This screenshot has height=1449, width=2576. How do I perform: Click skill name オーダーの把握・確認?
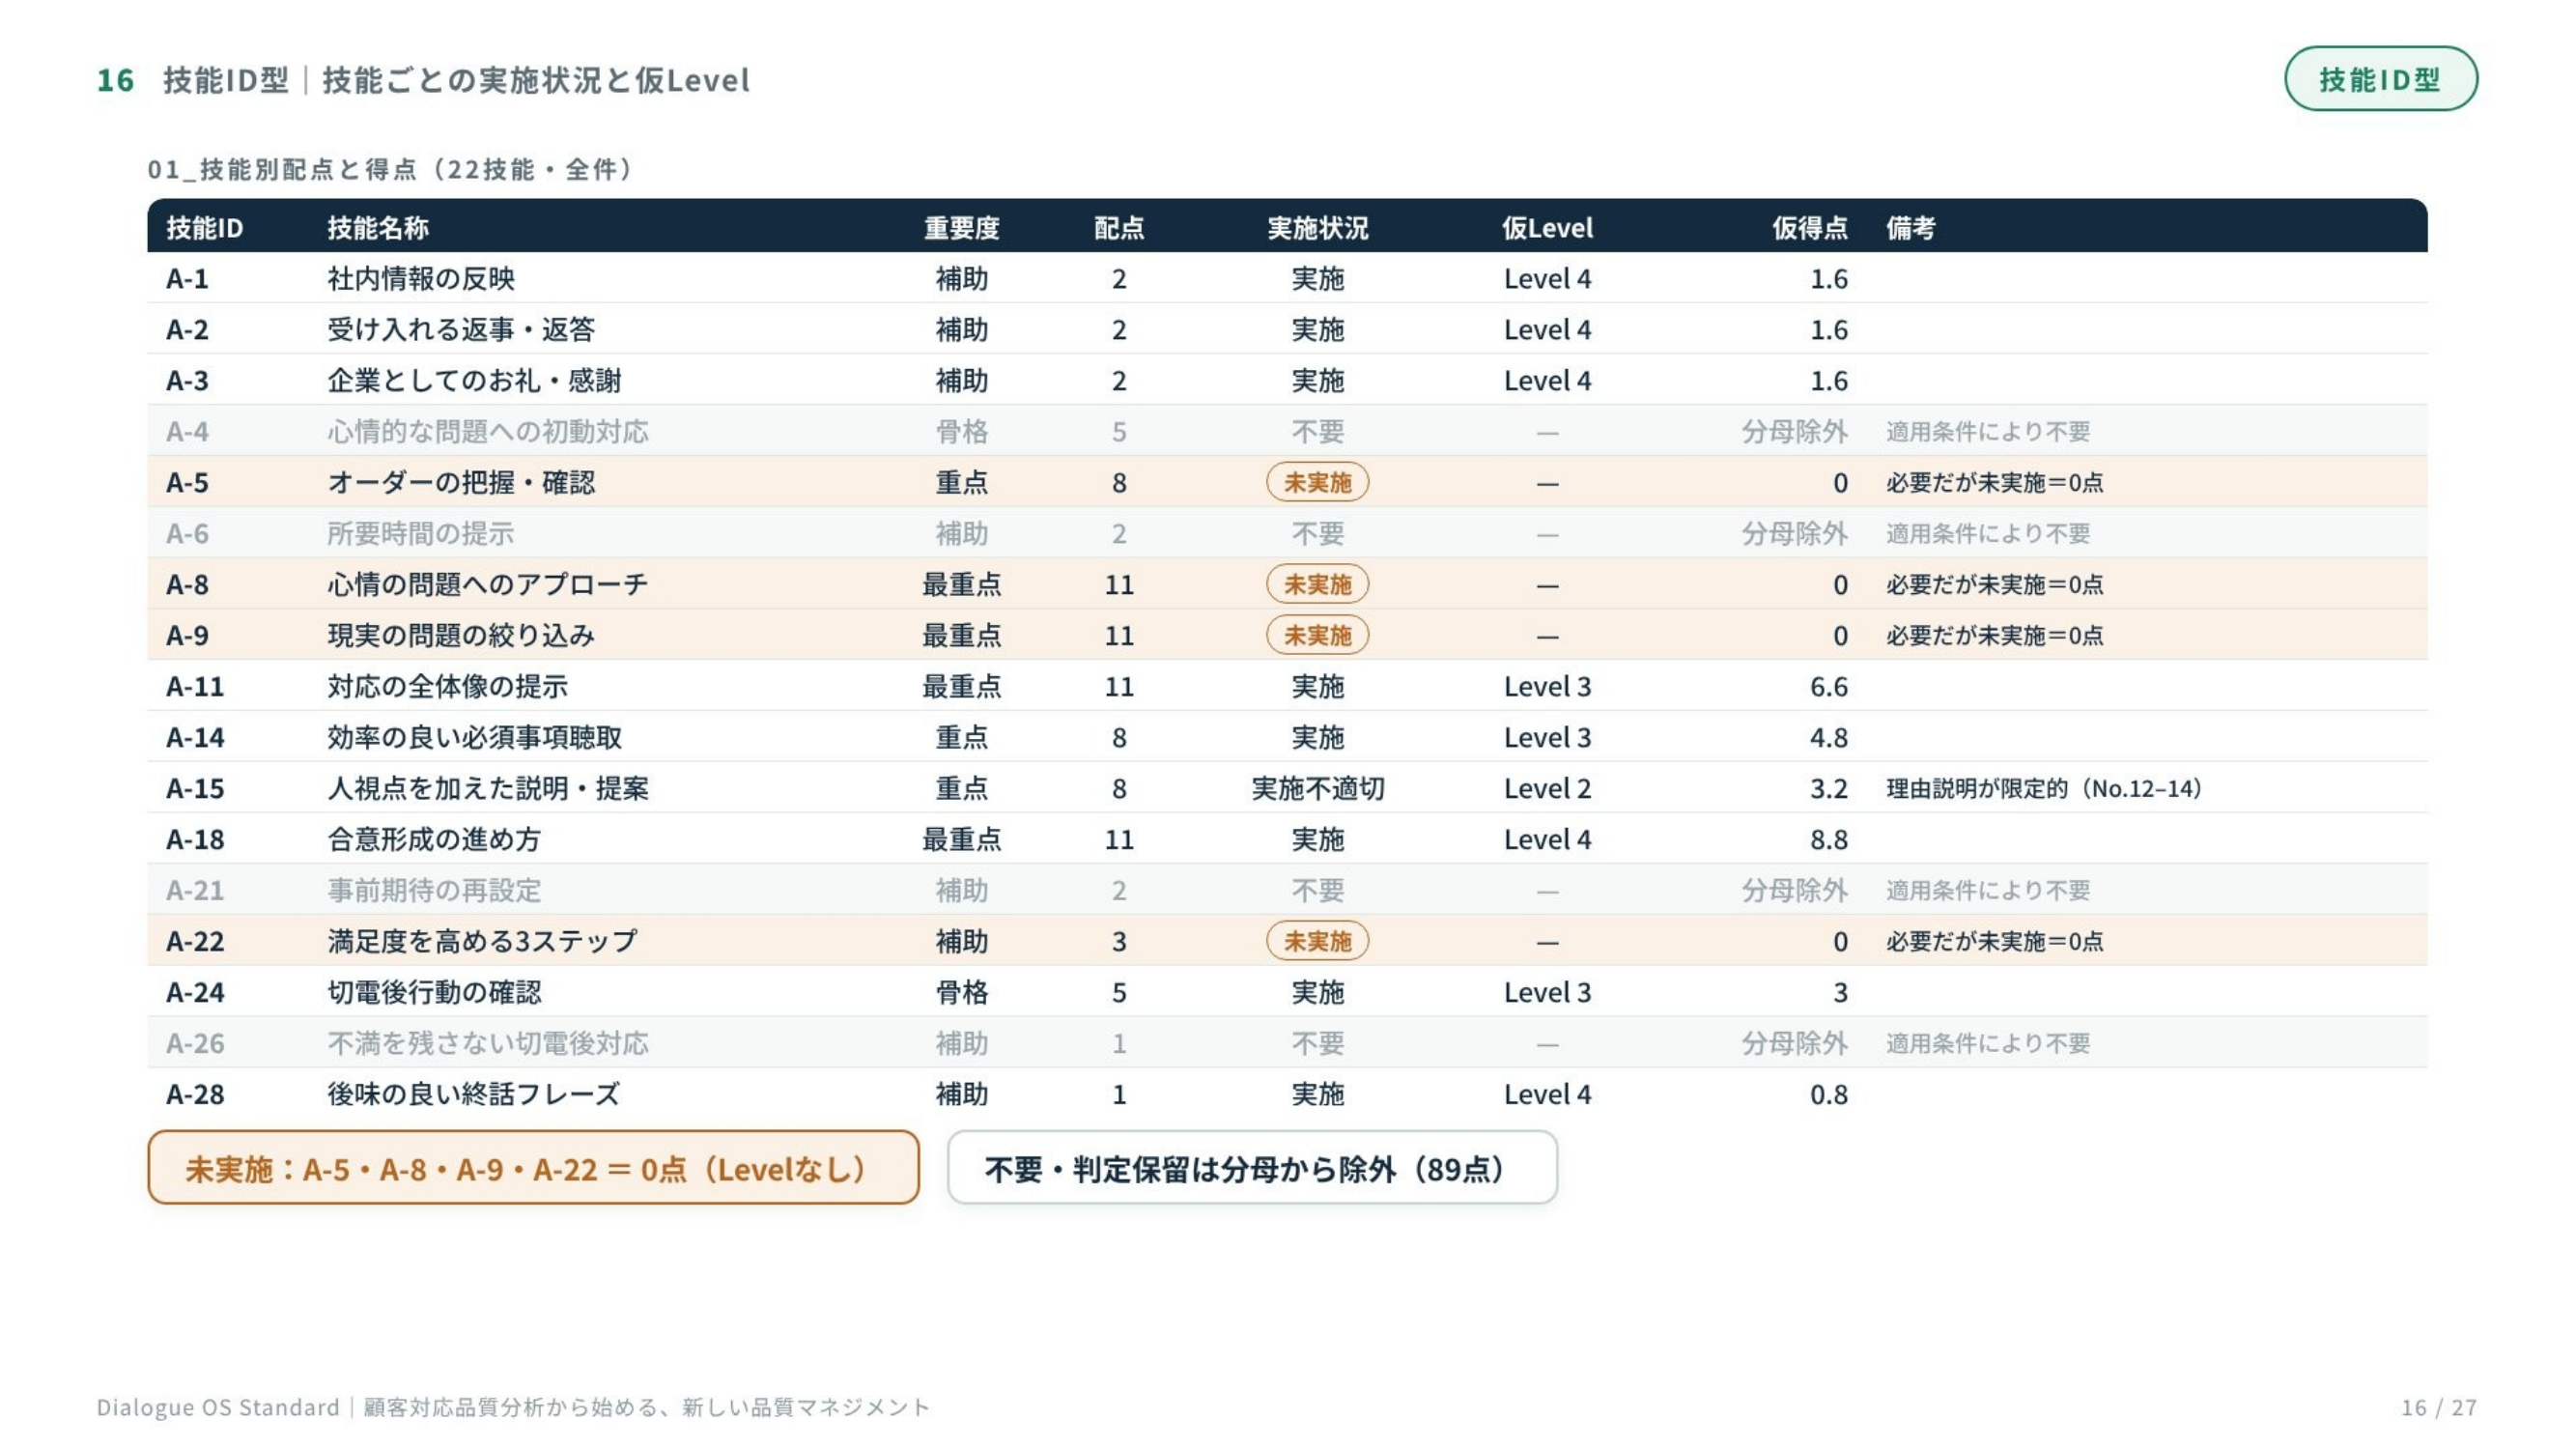tap(461, 483)
